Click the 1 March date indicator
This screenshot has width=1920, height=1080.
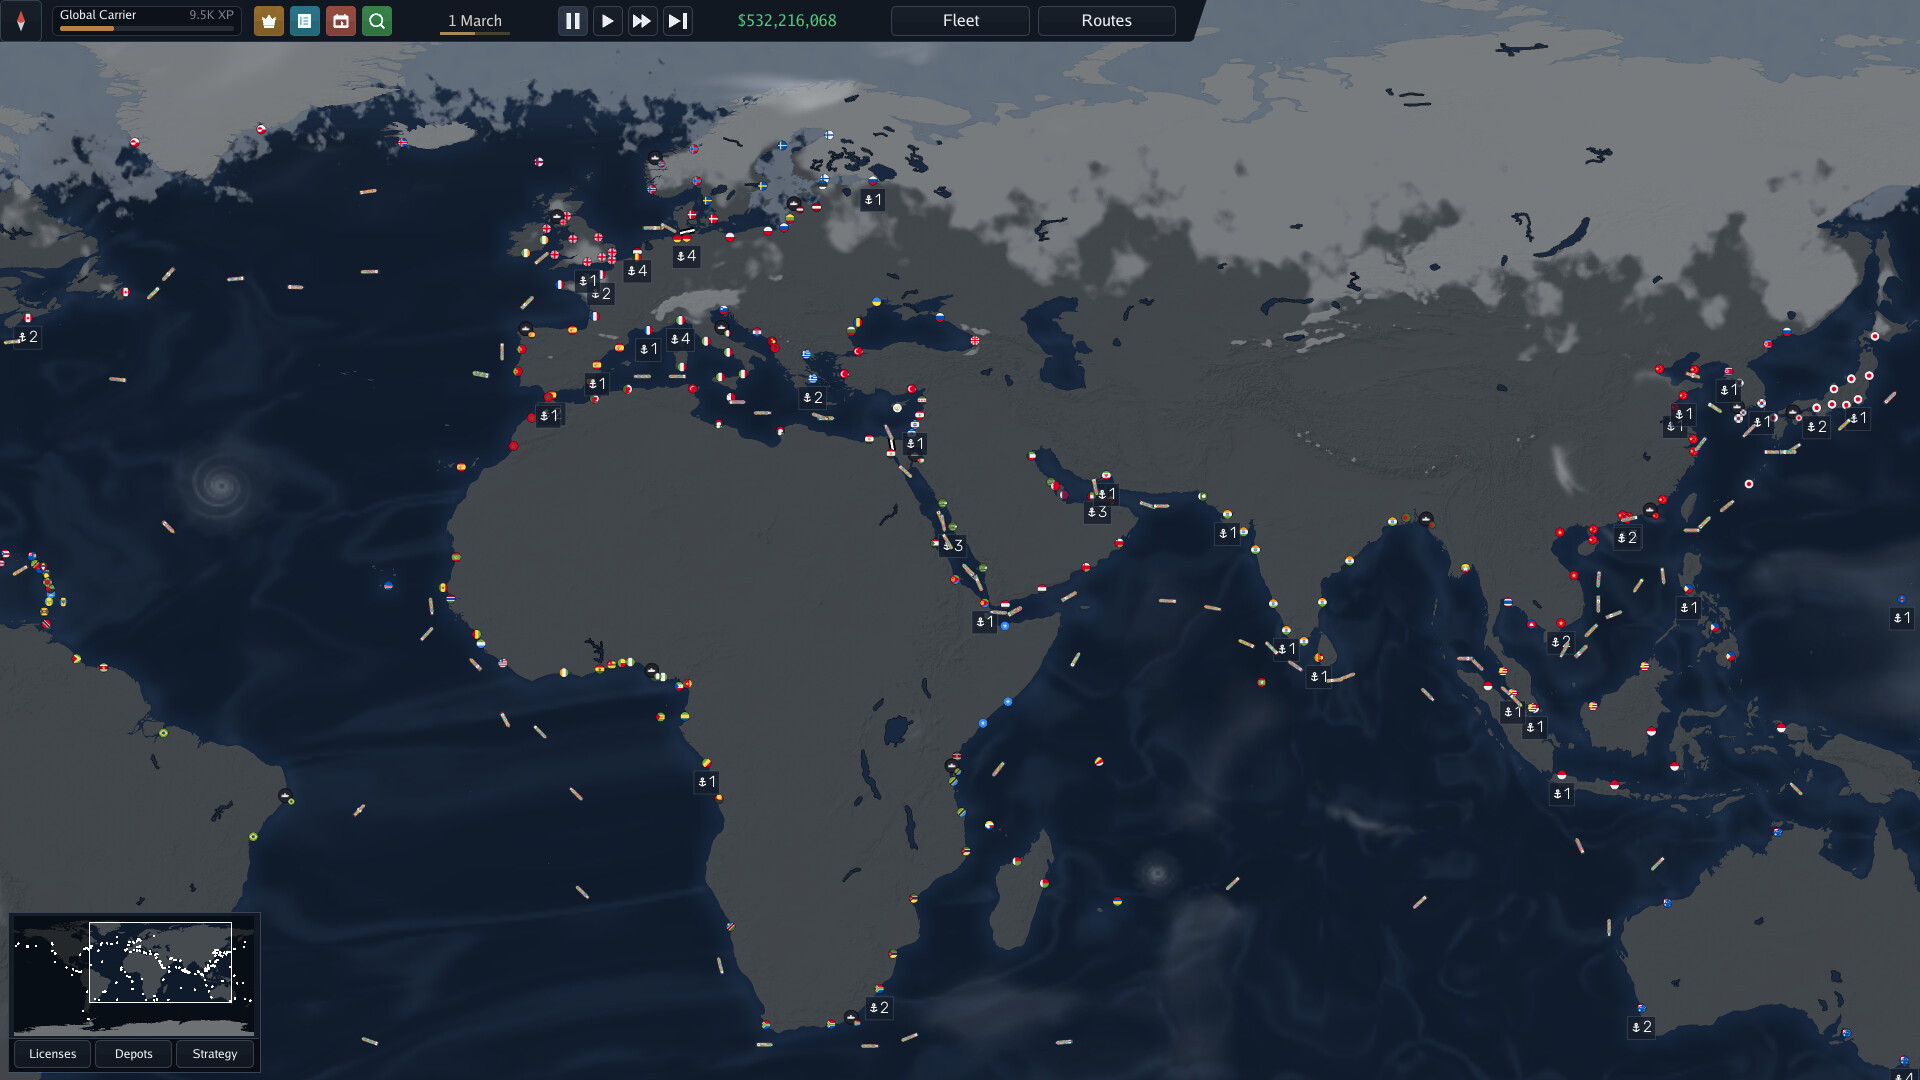(475, 21)
